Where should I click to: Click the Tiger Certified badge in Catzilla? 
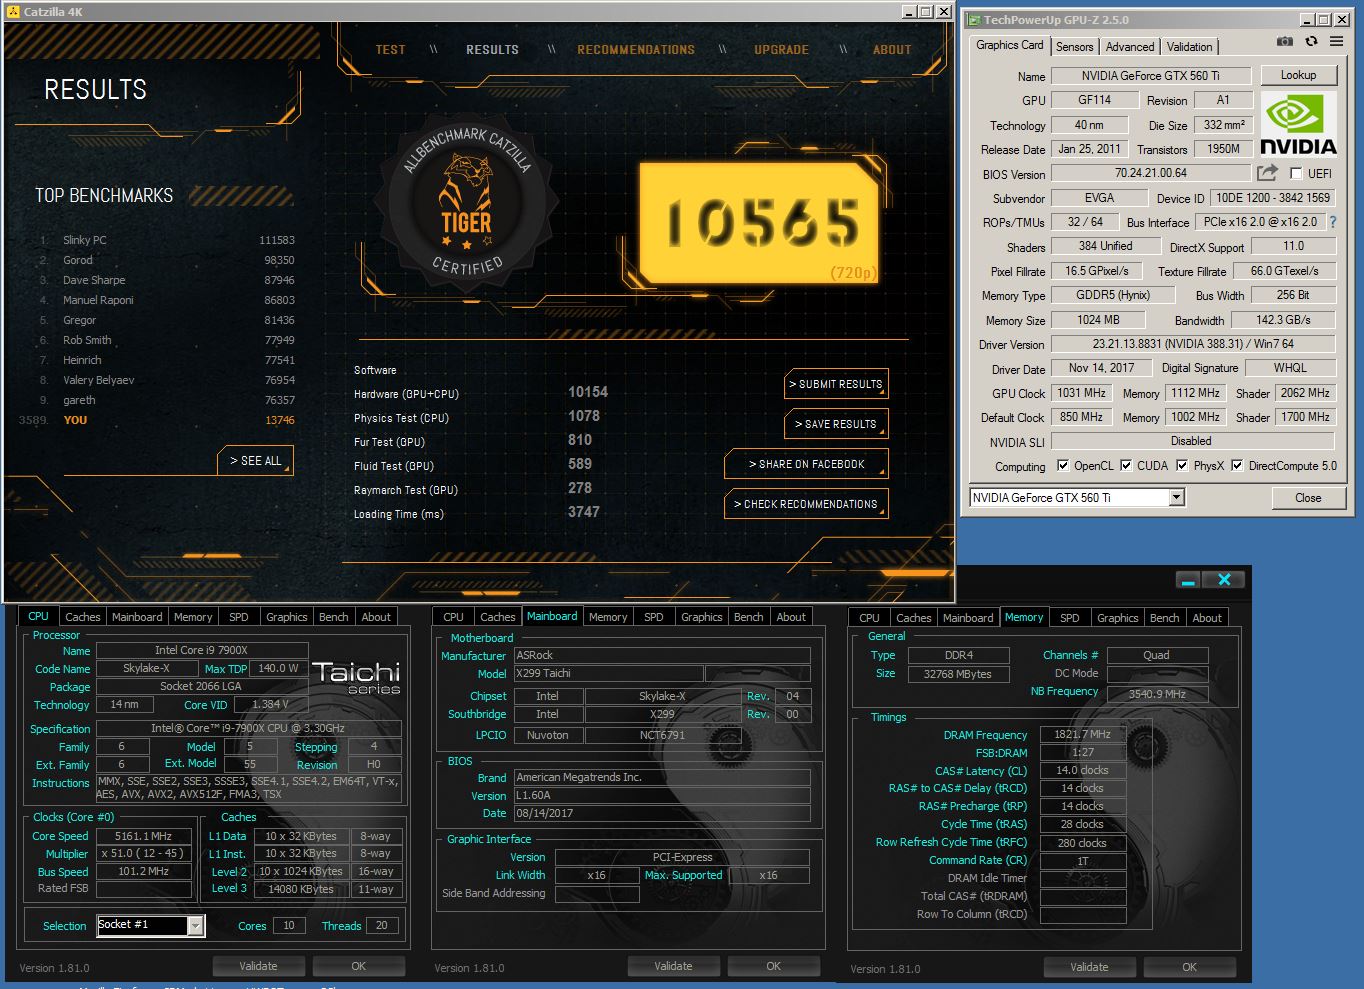(467, 205)
